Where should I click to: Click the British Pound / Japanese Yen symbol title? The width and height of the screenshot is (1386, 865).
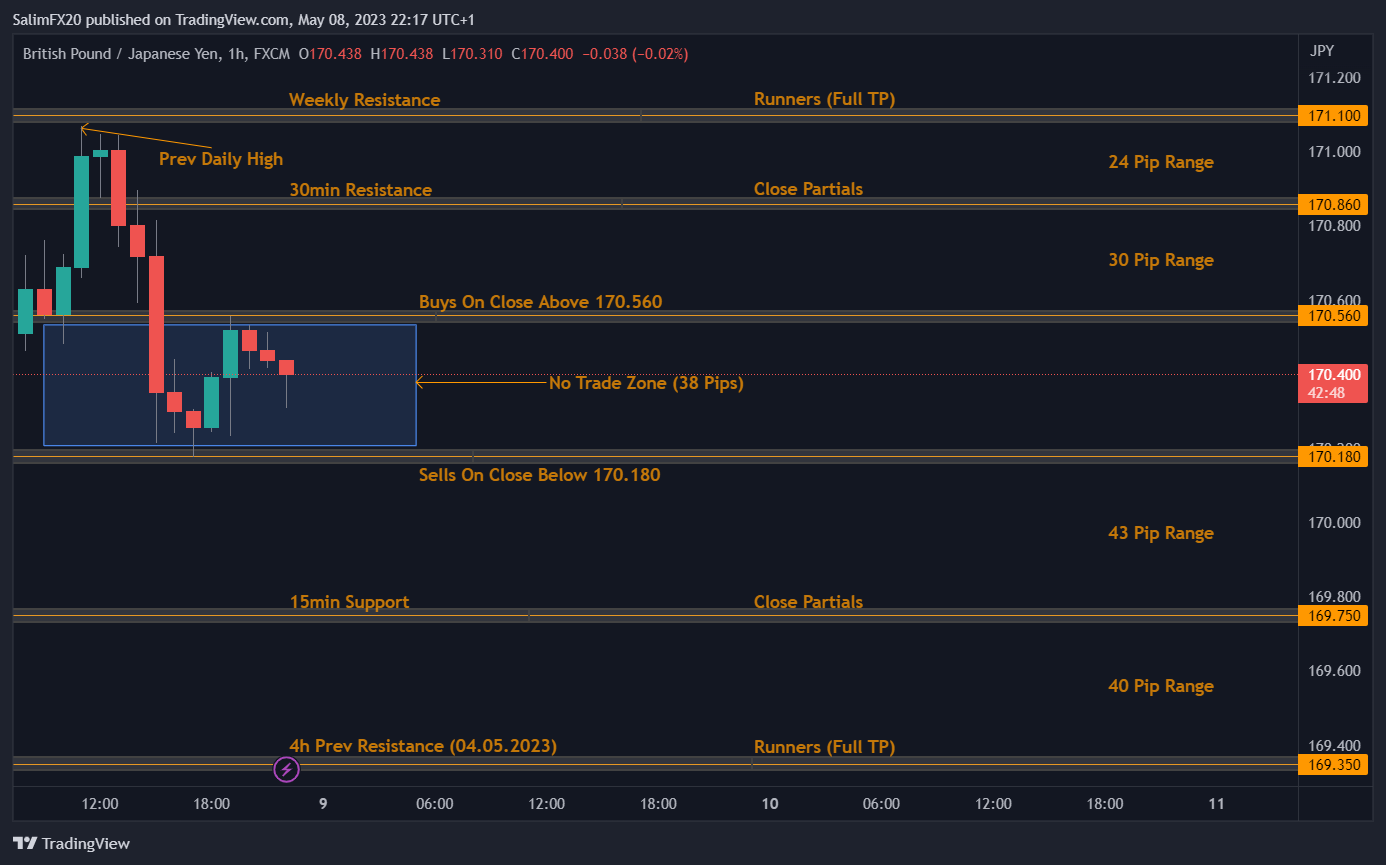click(134, 54)
